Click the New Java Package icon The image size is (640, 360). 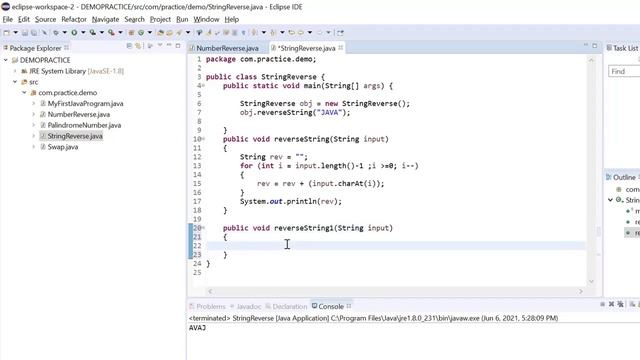point(131,33)
